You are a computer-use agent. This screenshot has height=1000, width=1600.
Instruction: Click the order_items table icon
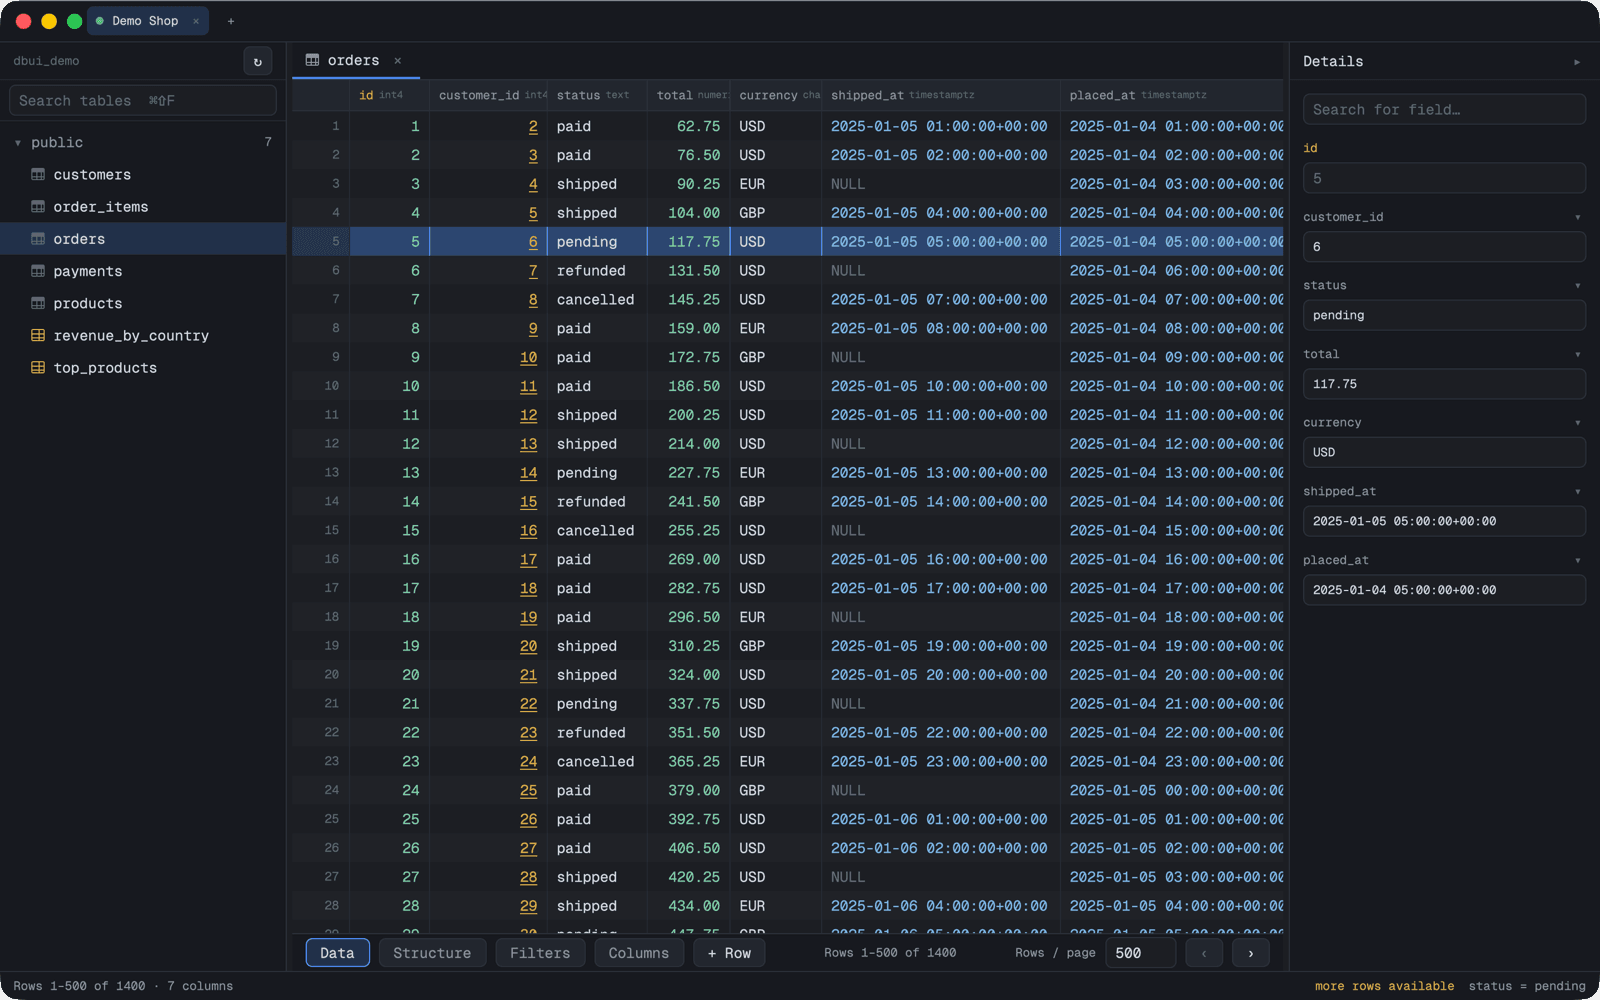pos(38,207)
